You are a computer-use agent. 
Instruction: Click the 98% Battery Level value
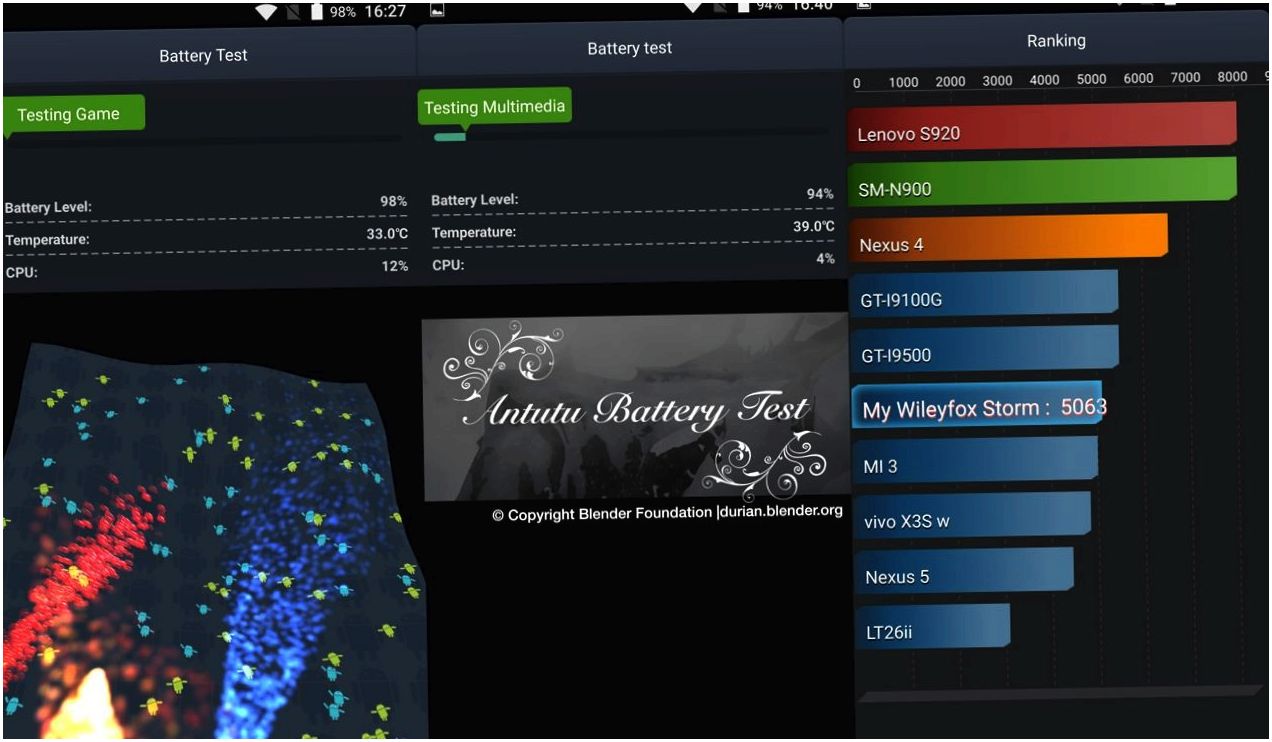pos(393,201)
